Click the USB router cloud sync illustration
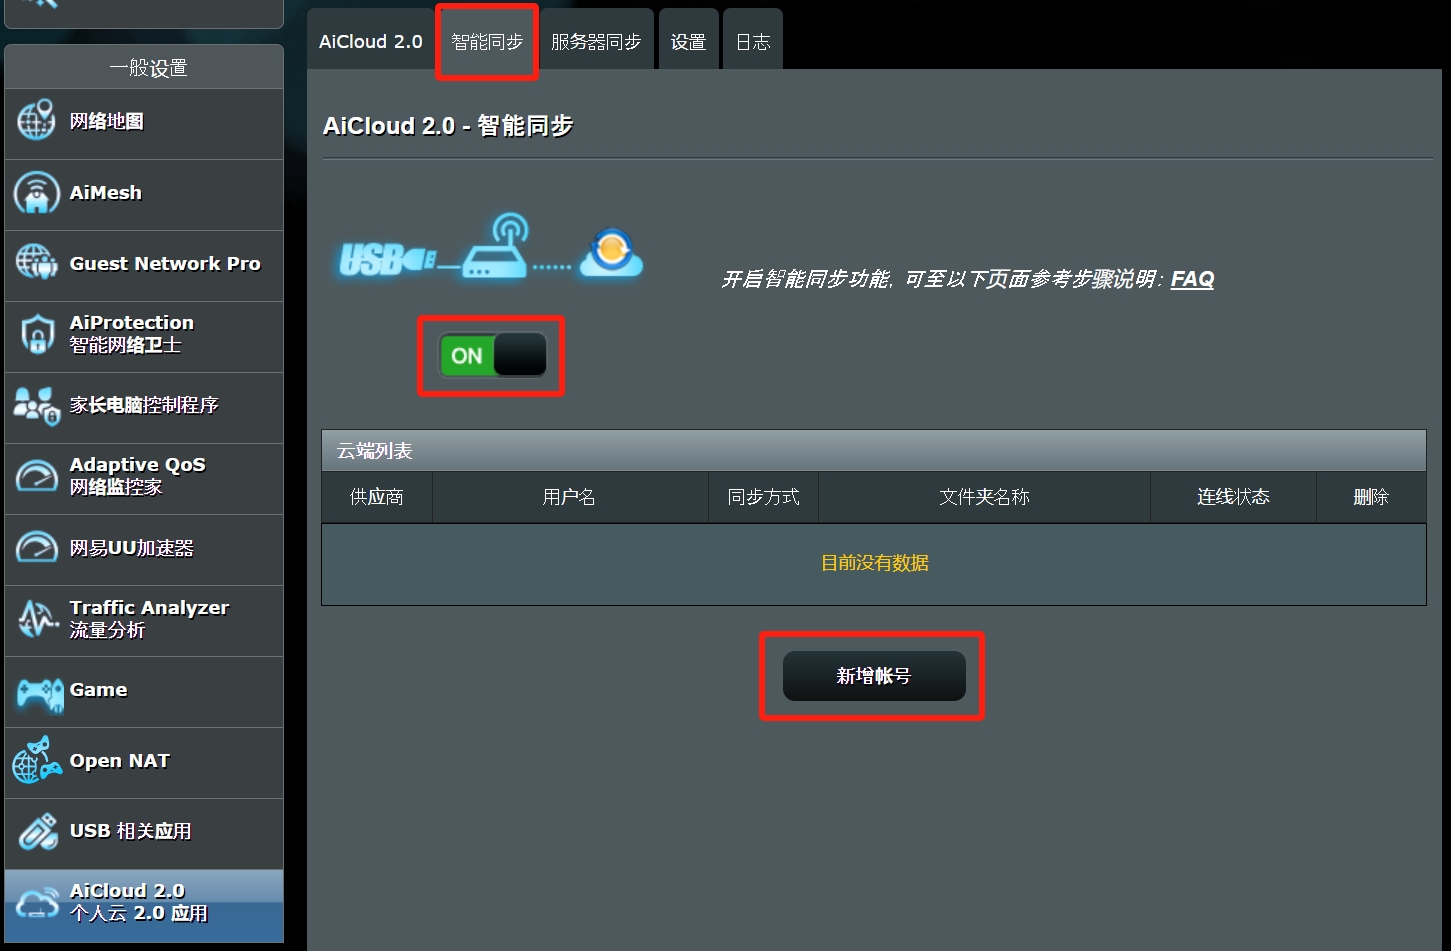Image resolution: width=1451 pixels, height=951 pixels. (x=490, y=248)
